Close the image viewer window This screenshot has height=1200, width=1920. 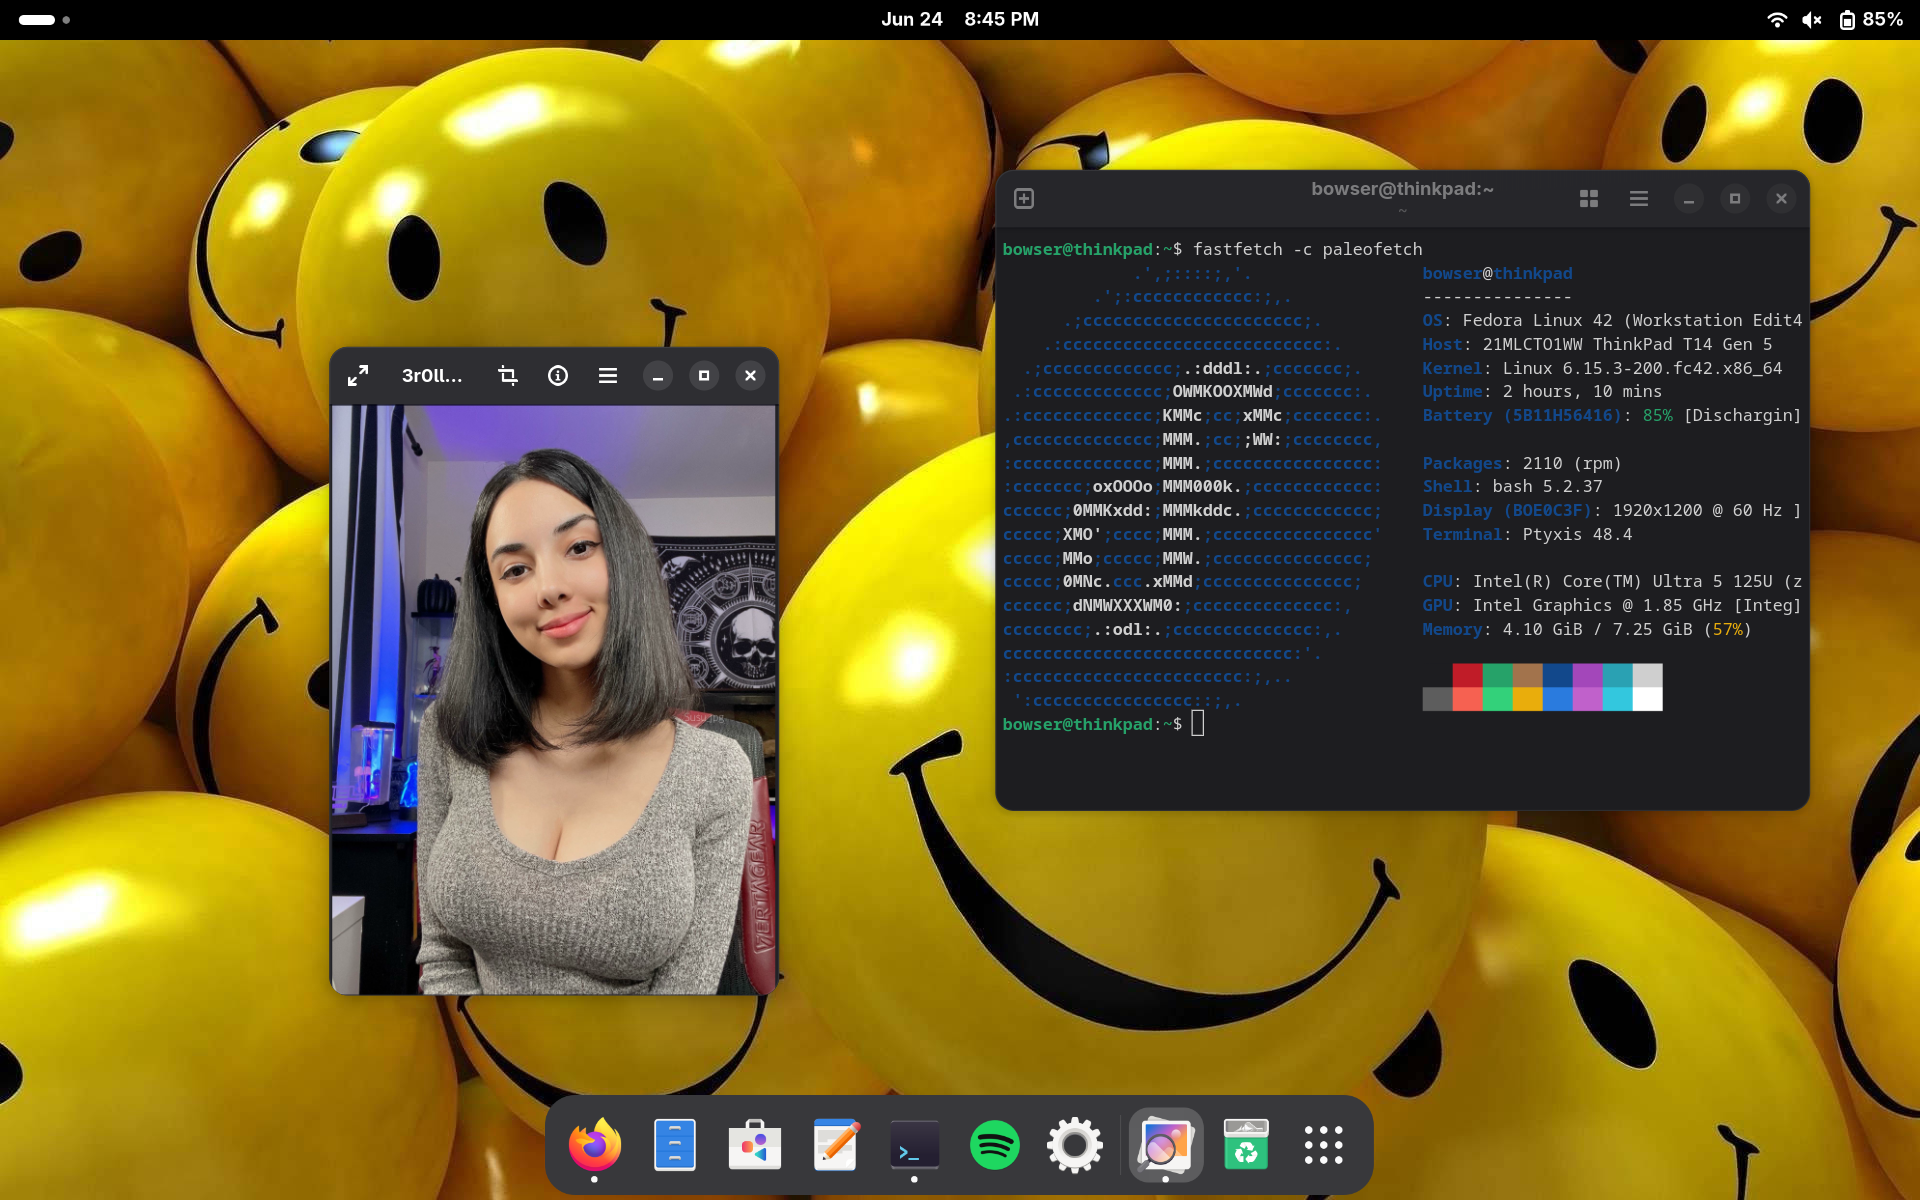(x=750, y=376)
